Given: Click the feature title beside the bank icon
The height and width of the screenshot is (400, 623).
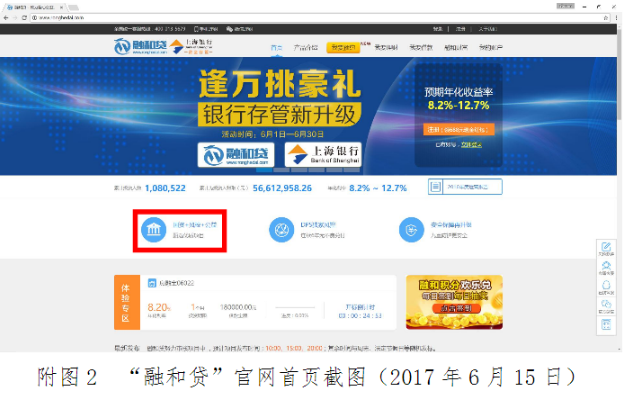Looking at the screenshot, I should pos(195,225).
